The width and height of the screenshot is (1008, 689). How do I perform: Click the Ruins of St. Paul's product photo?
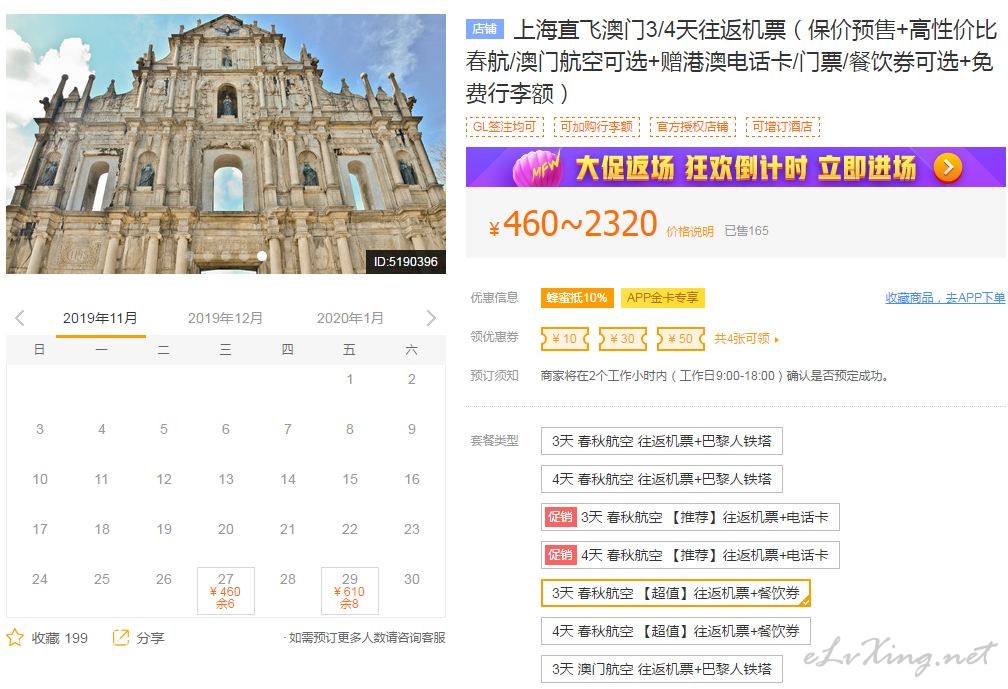[226, 144]
